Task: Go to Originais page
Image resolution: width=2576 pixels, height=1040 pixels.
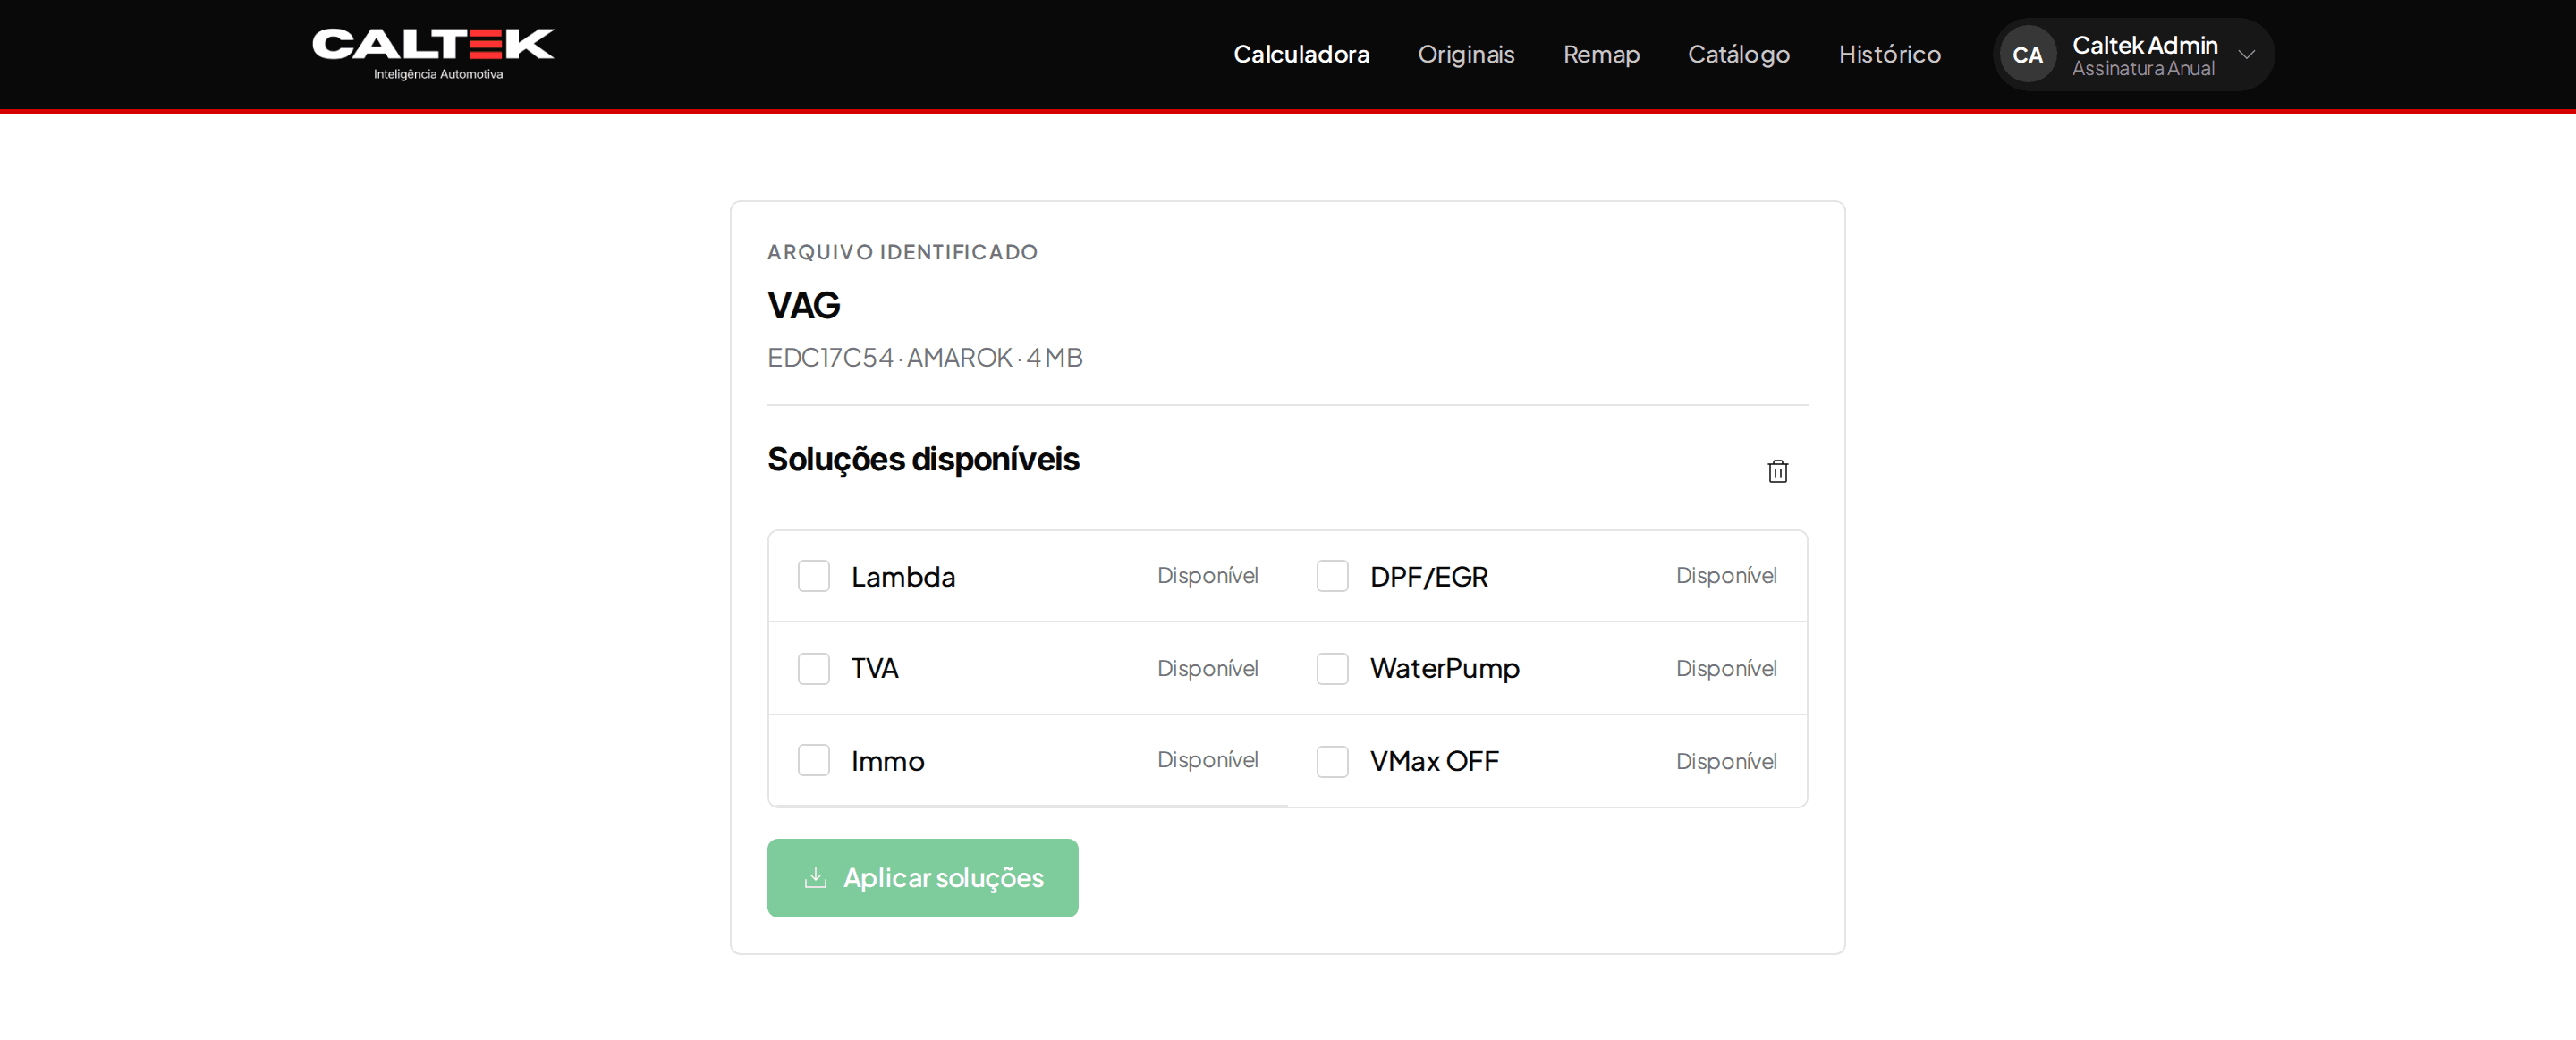Action: tap(1466, 54)
